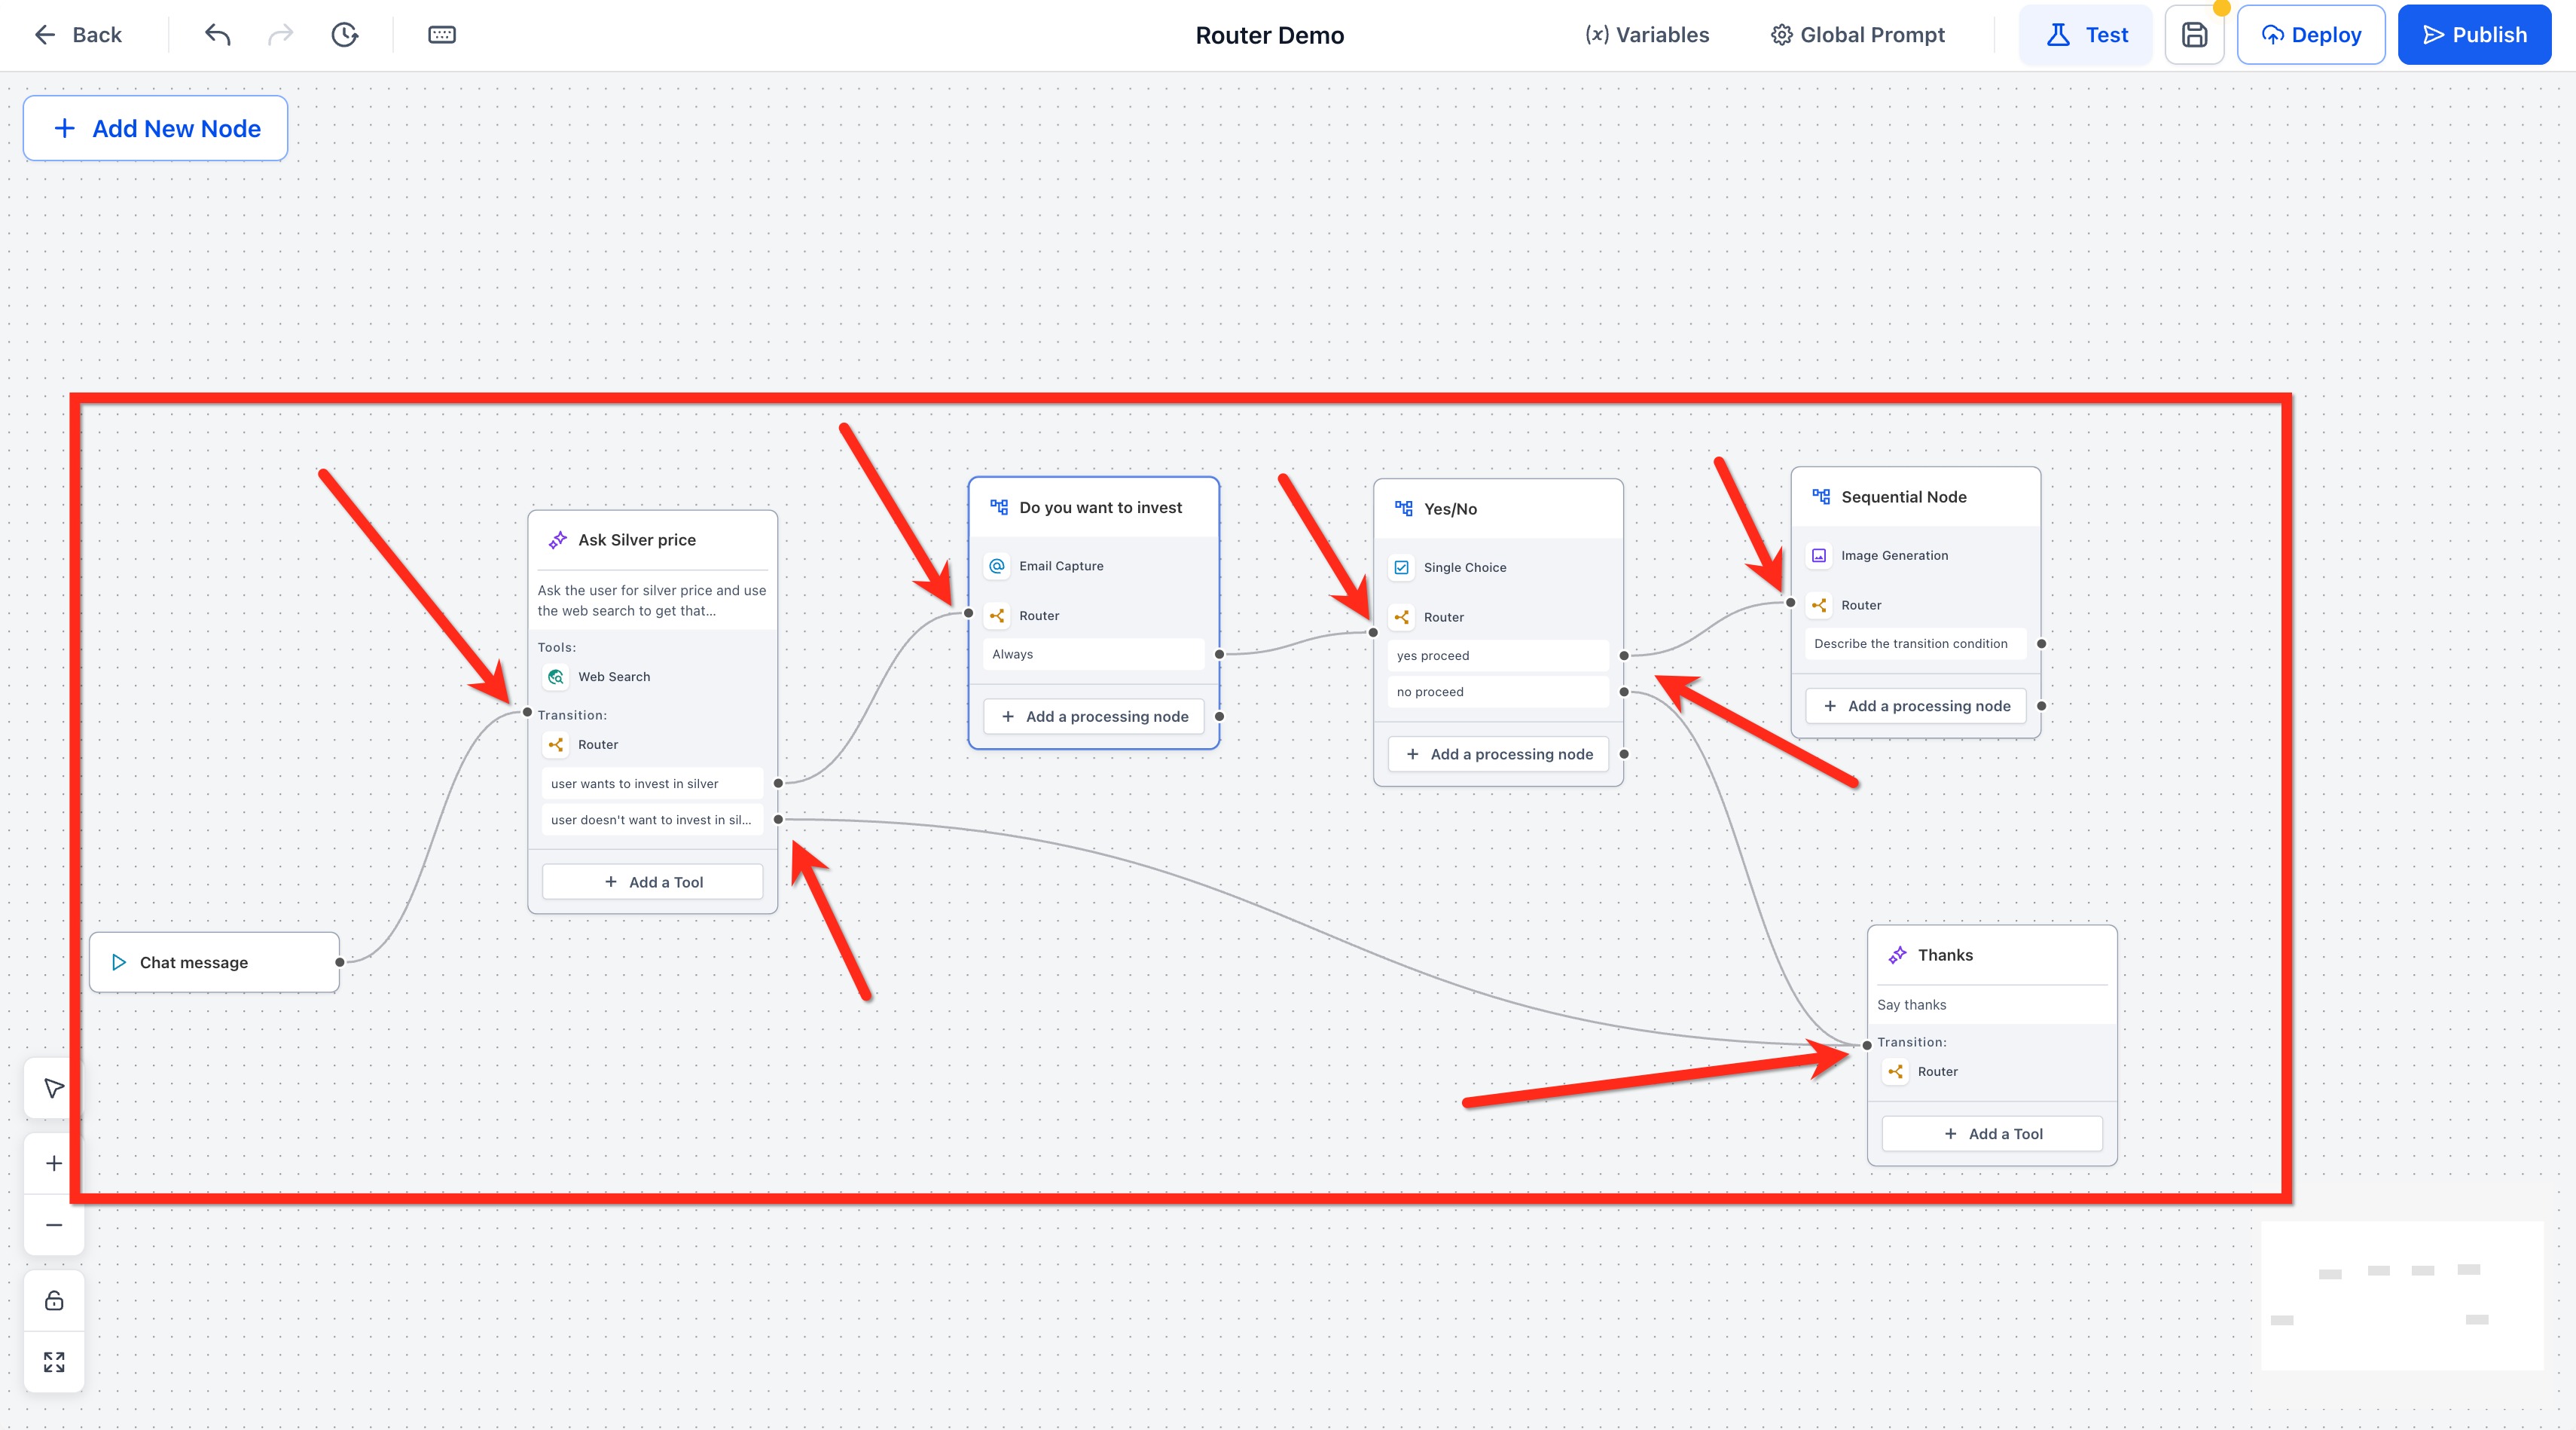Click the keyboard shortcuts icon
Viewport: 2576px width, 1430px height.
click(442, 35)
